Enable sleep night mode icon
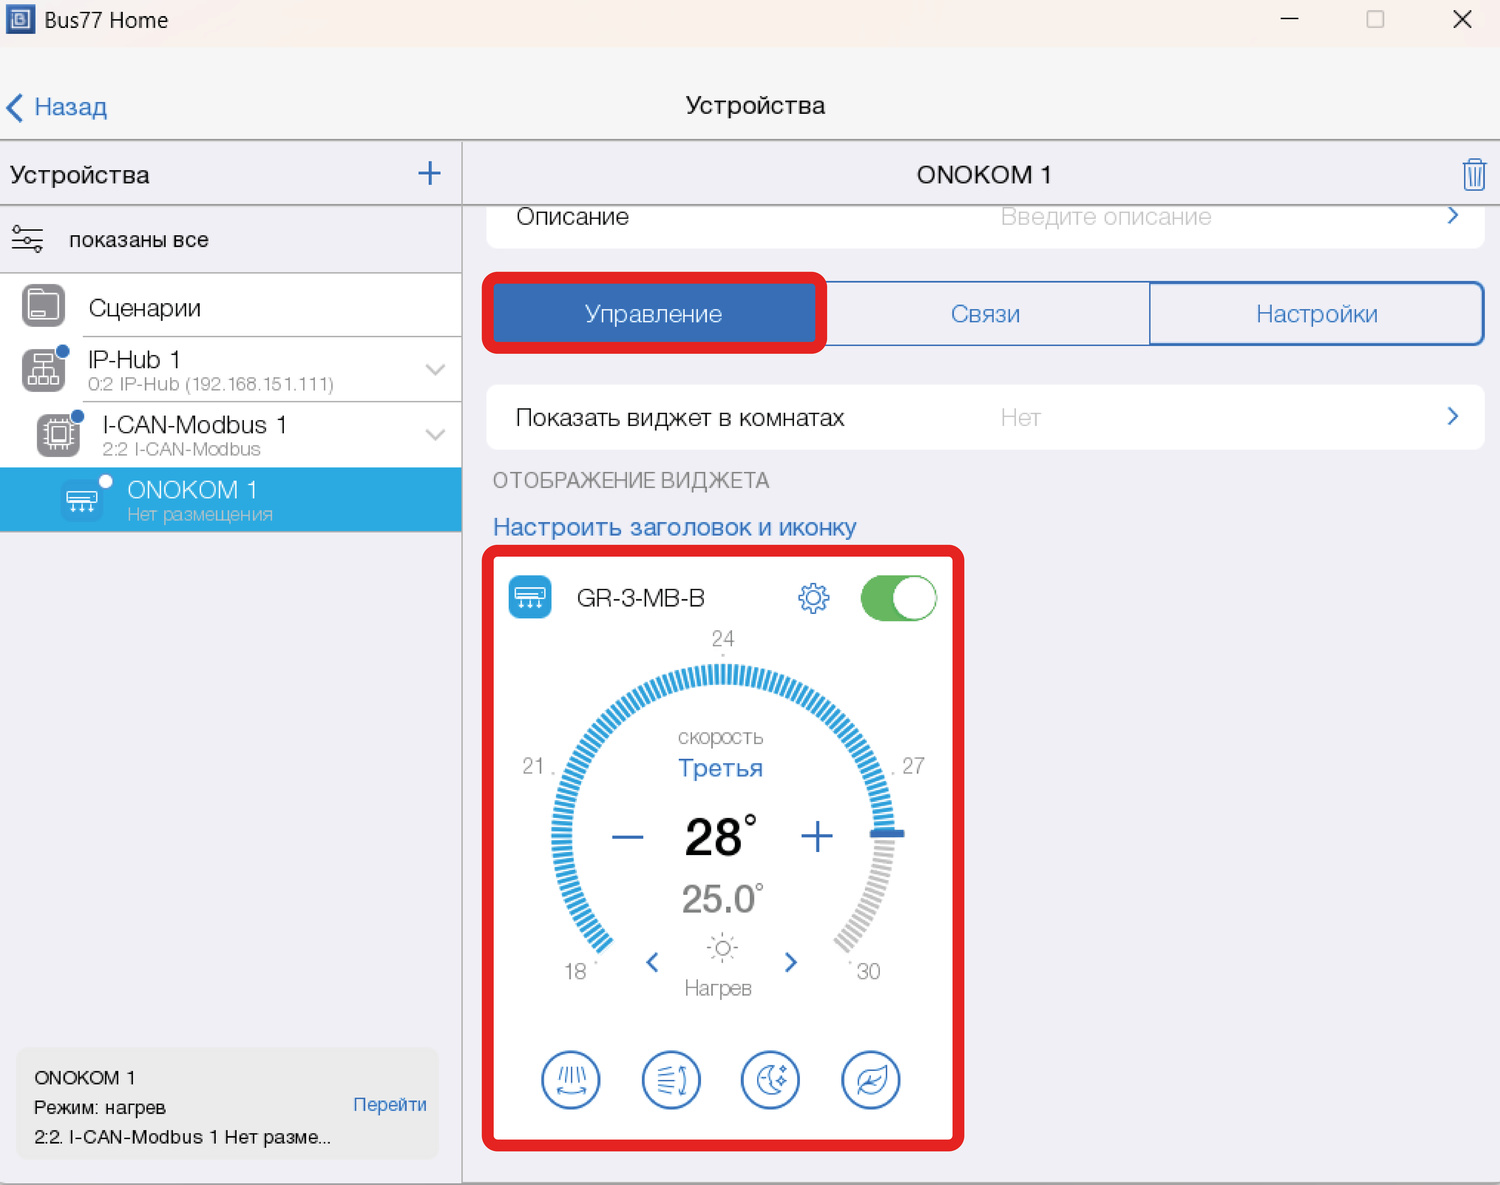 coord(770,1080)
